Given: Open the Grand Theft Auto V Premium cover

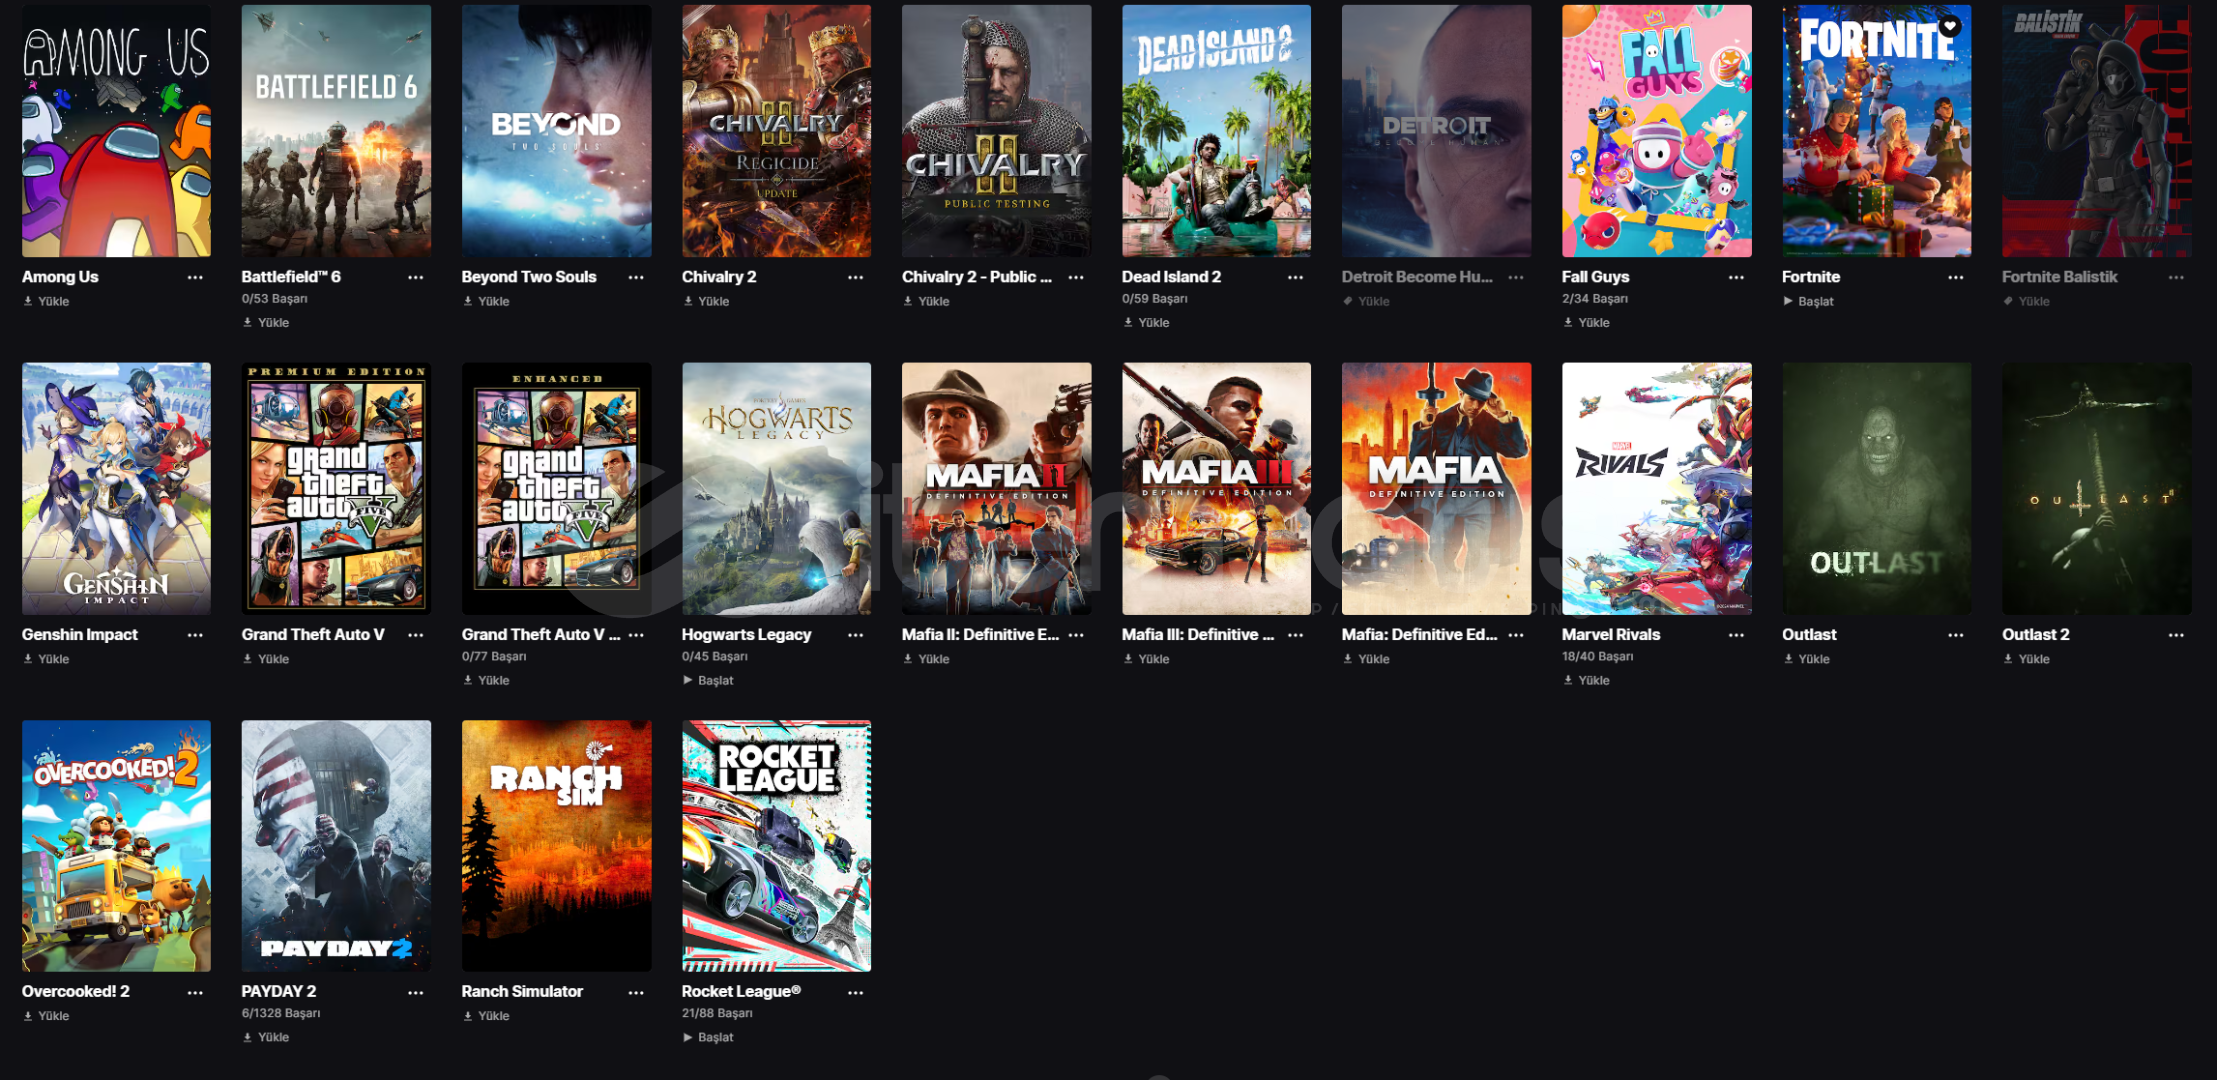Looking at the screenshot, I should click(336, 488).
